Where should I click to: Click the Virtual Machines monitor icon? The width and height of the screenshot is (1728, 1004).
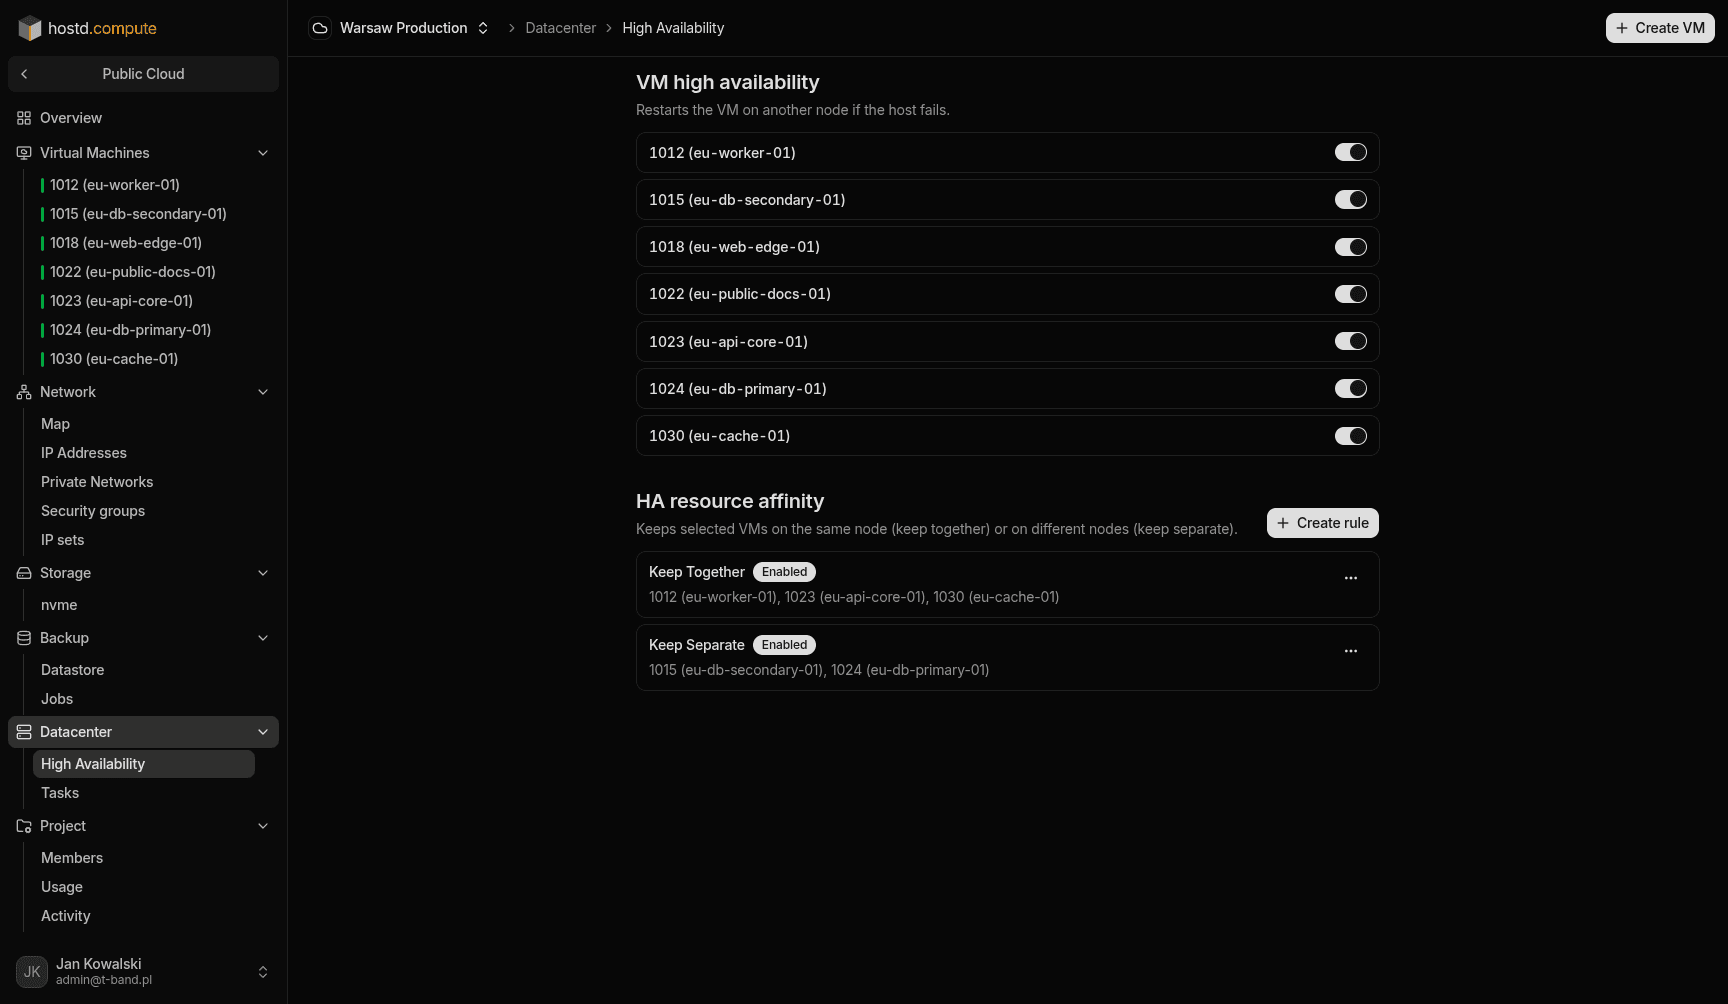pyautogui.click(x=24, y=153)
